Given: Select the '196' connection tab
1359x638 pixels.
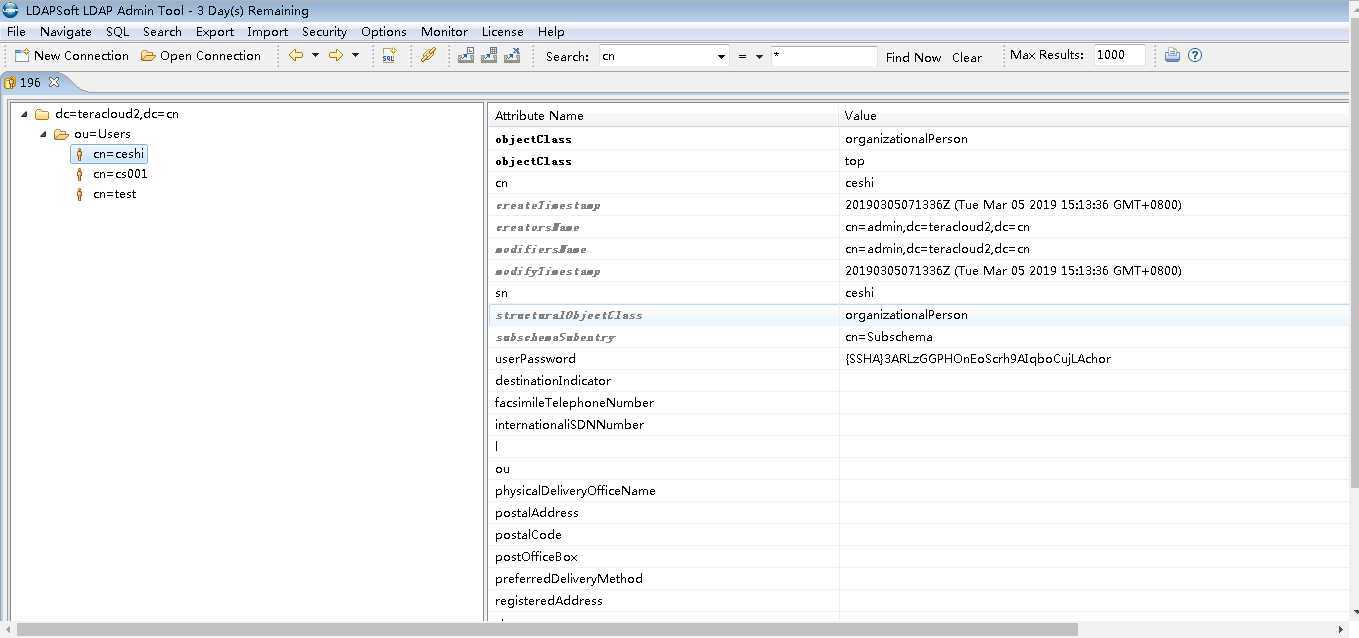Looking at the screenshot, I should (29, 83).
